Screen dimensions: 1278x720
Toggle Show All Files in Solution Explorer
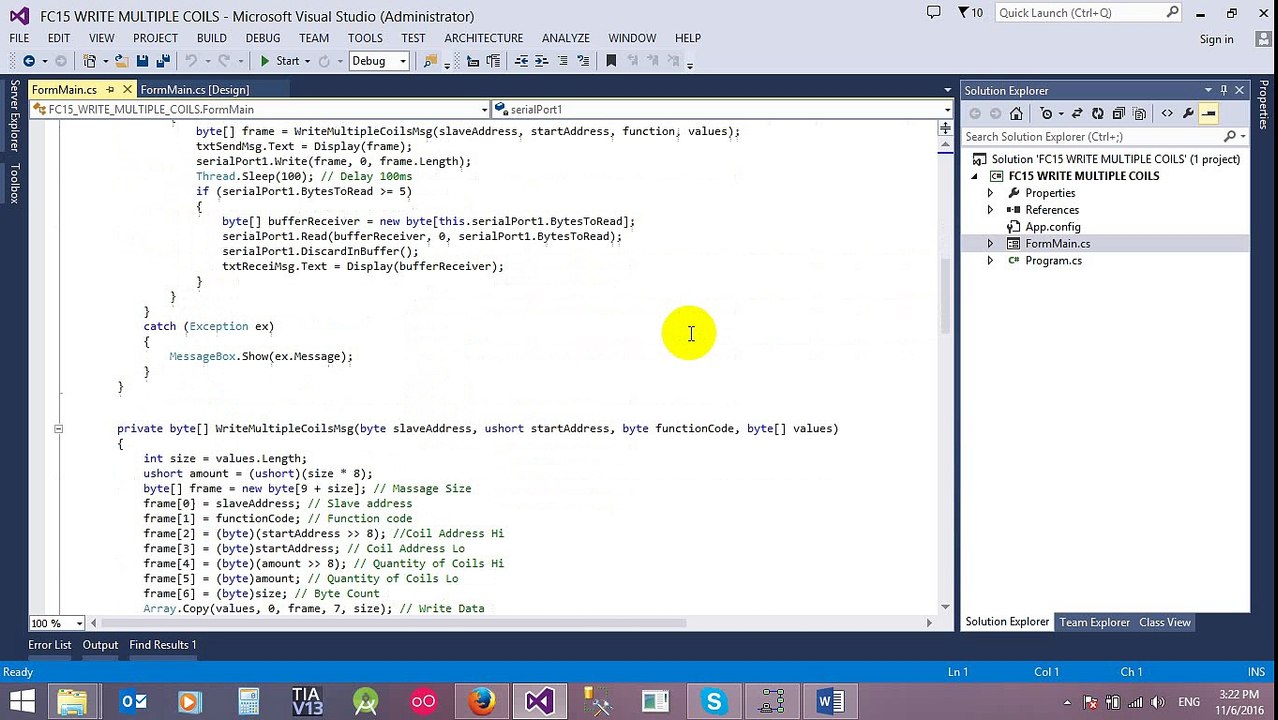[x=1139, y=114]
